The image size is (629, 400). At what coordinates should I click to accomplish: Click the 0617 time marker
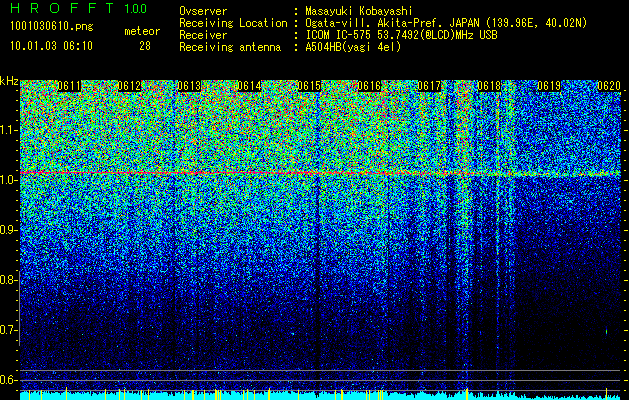[x=429, y=86]
